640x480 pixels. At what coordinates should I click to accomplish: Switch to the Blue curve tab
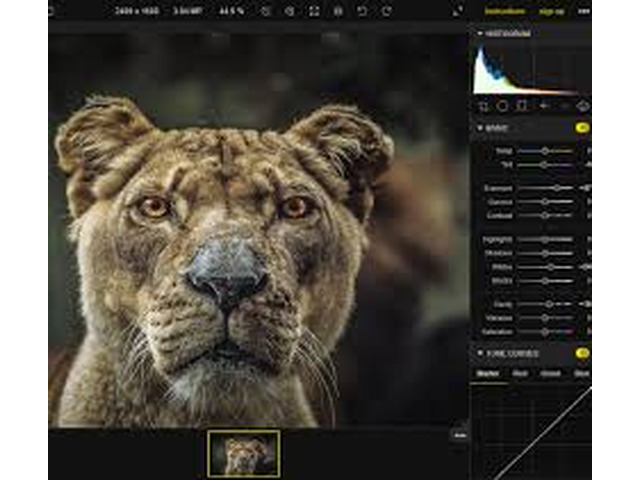click(581, 373)
